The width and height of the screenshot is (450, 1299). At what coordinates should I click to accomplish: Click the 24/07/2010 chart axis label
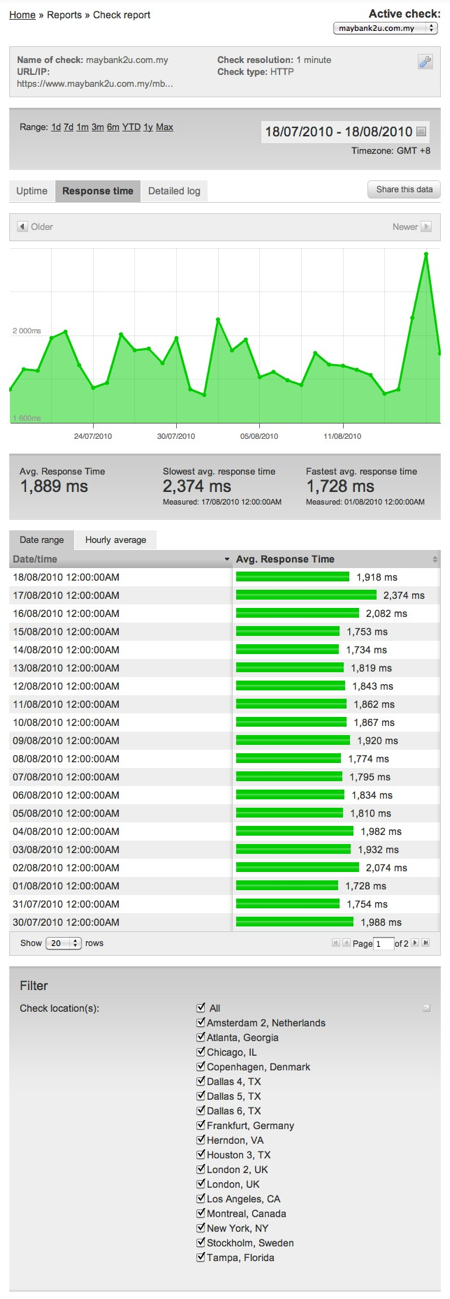(93, 436)
